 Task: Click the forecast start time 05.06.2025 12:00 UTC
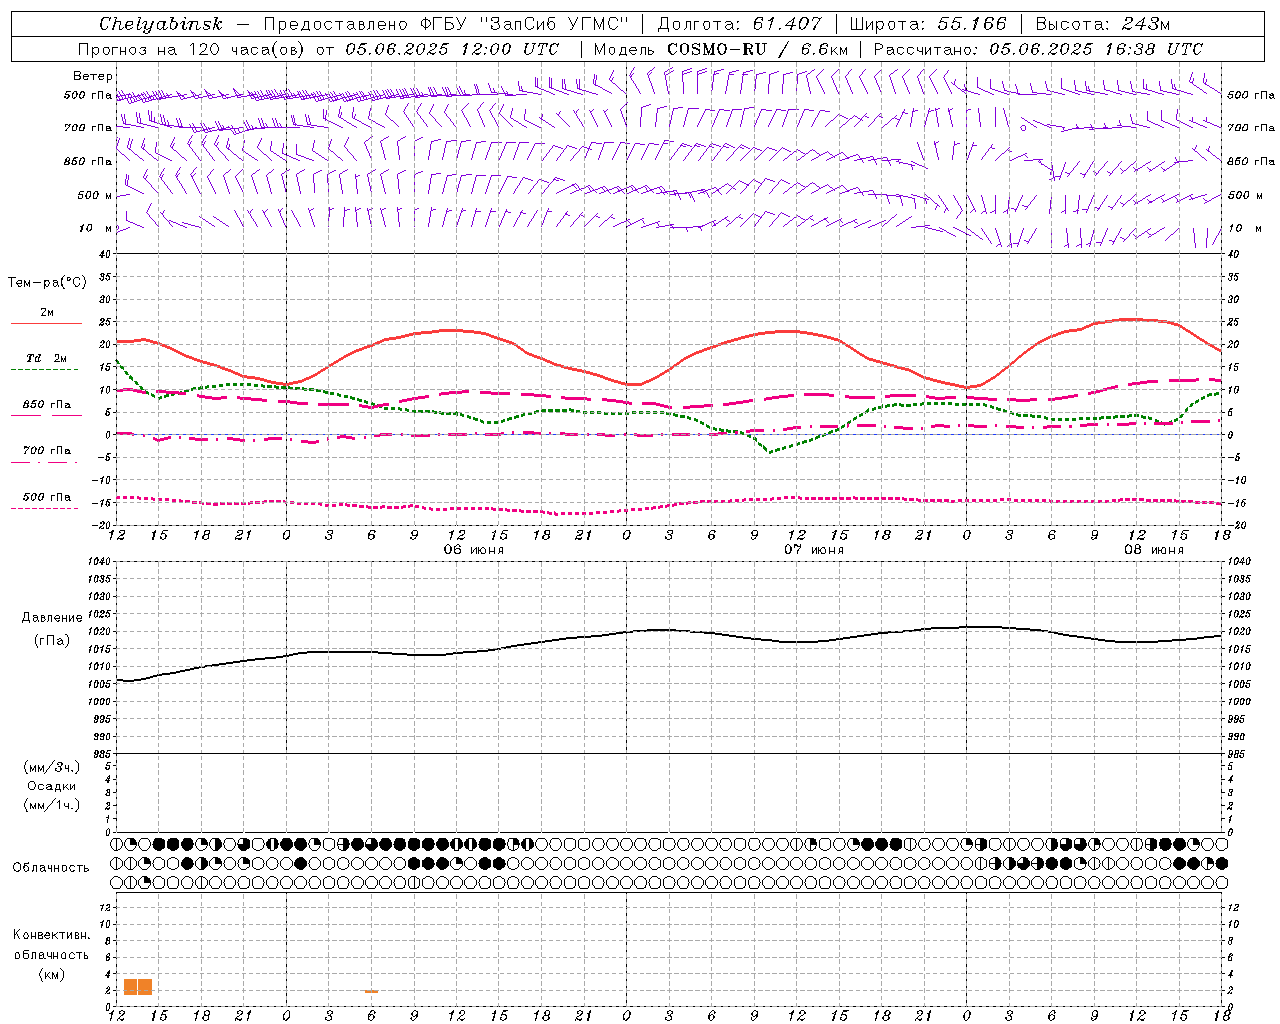coord(452,49)
